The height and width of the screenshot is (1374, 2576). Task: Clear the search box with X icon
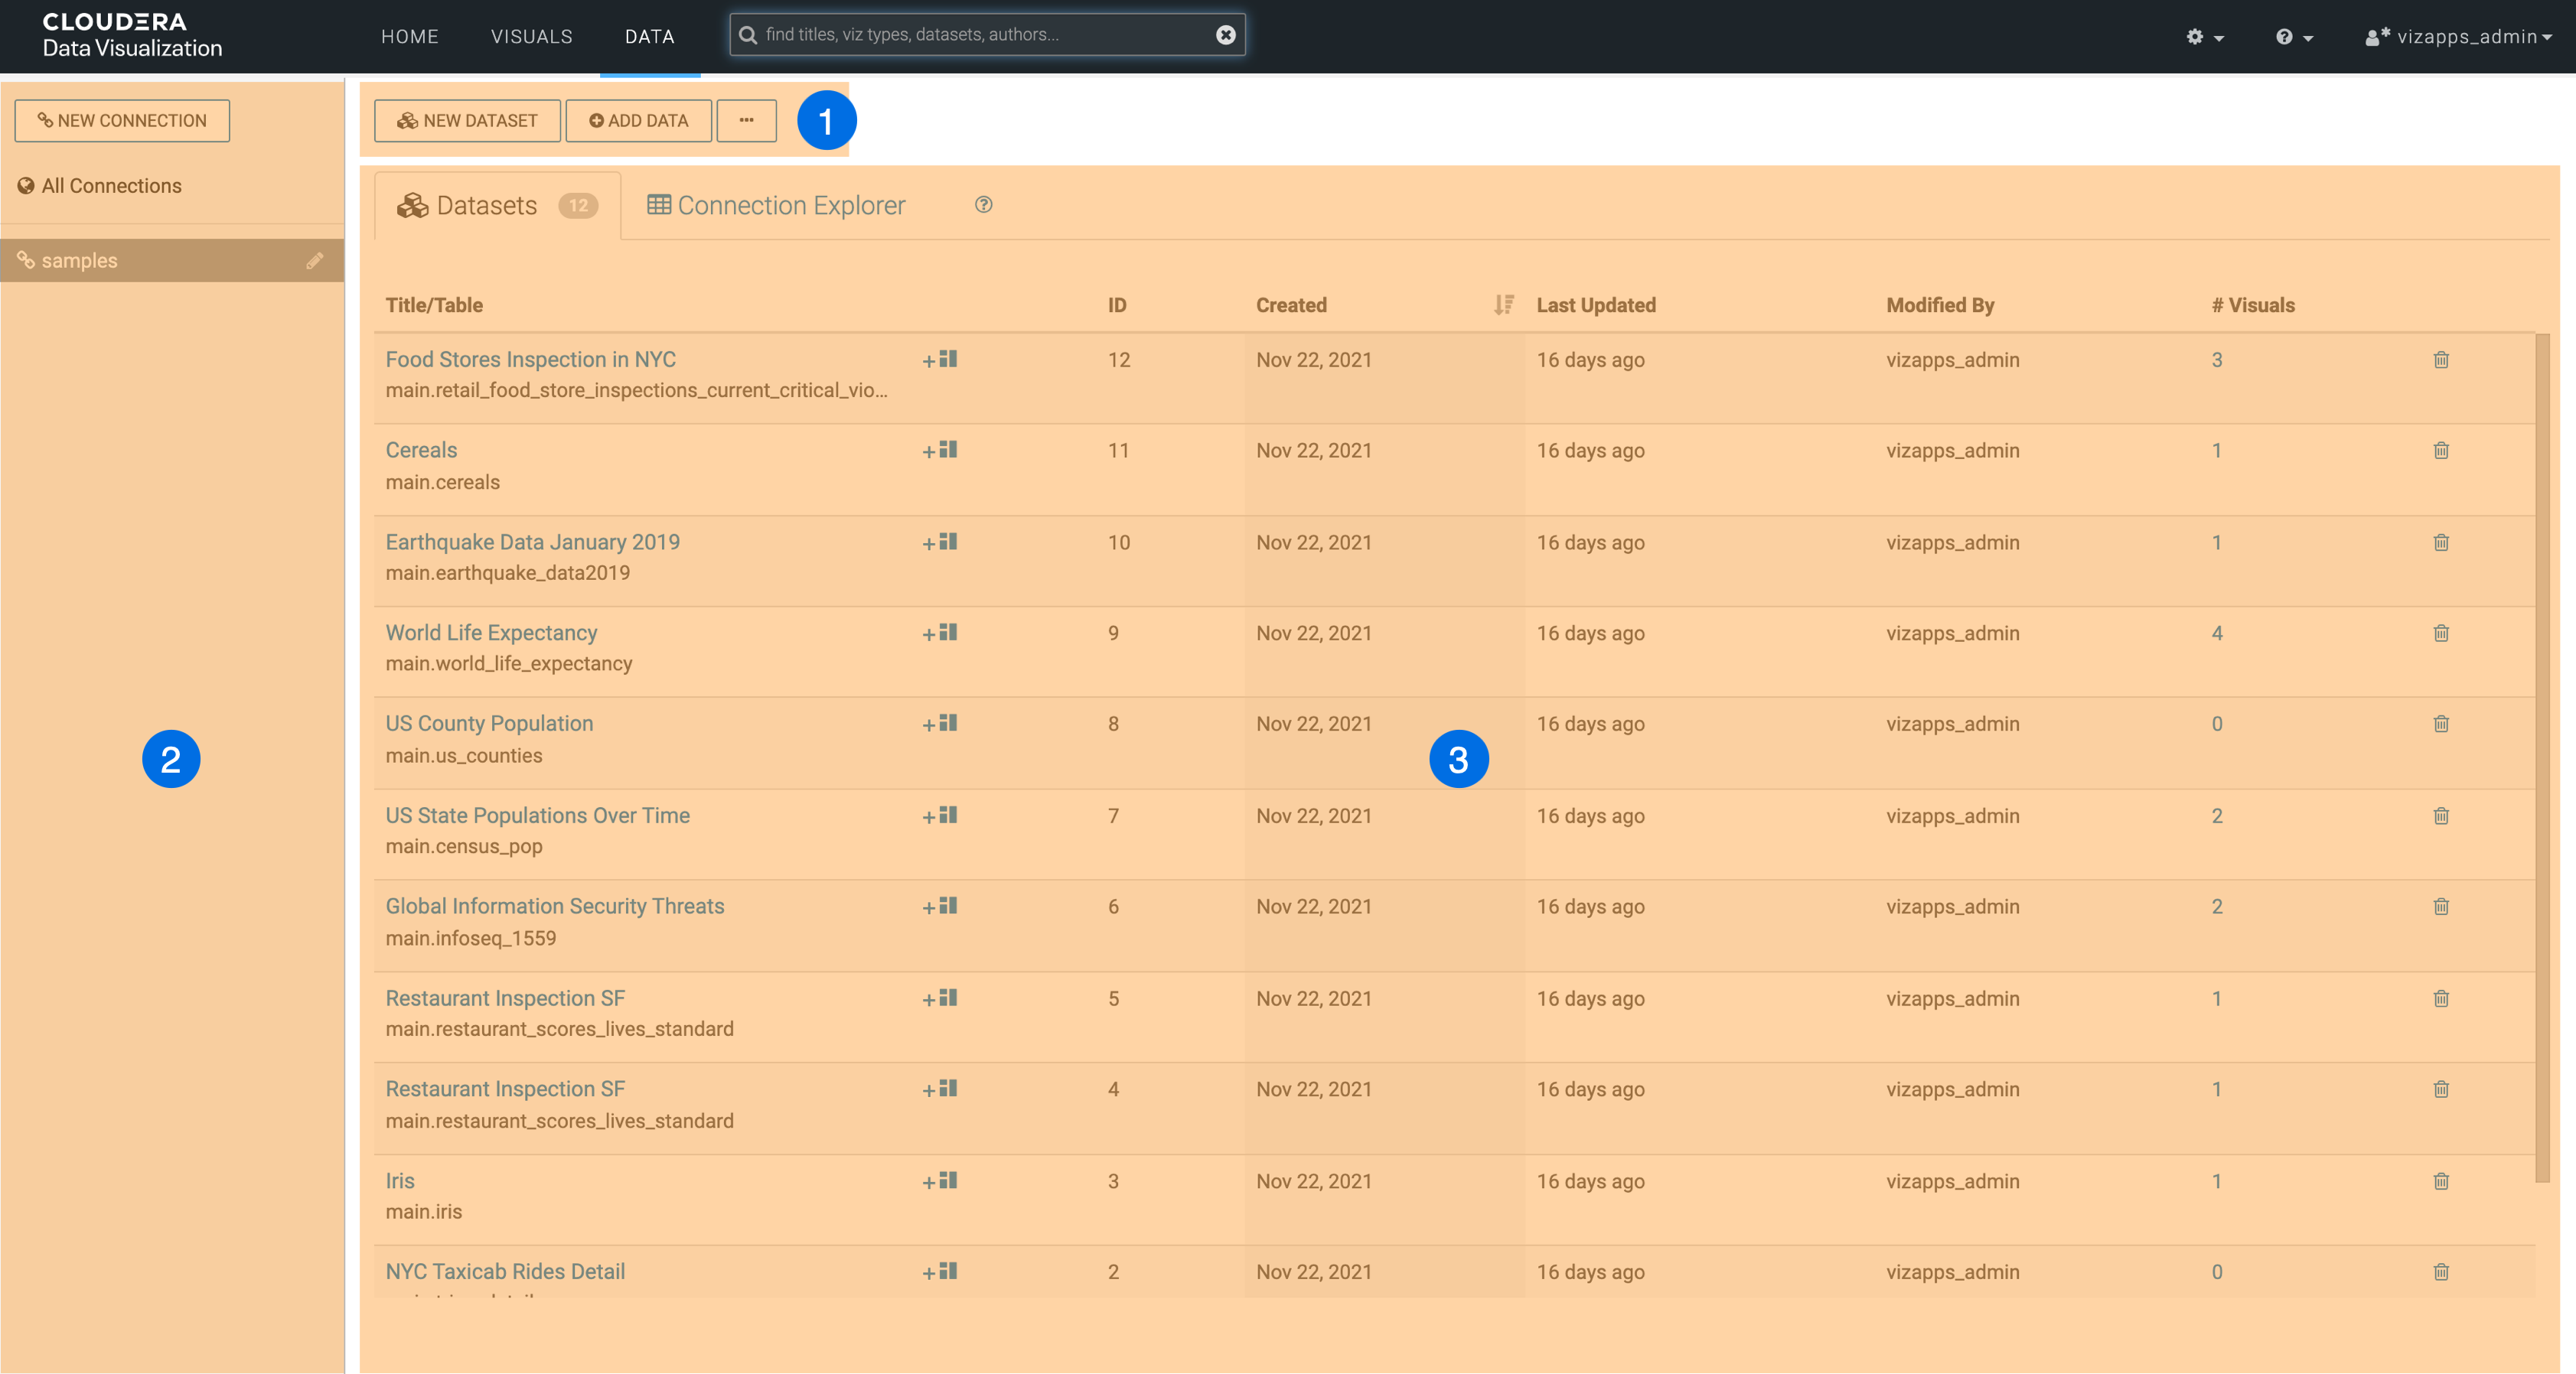click(1225, 35)
